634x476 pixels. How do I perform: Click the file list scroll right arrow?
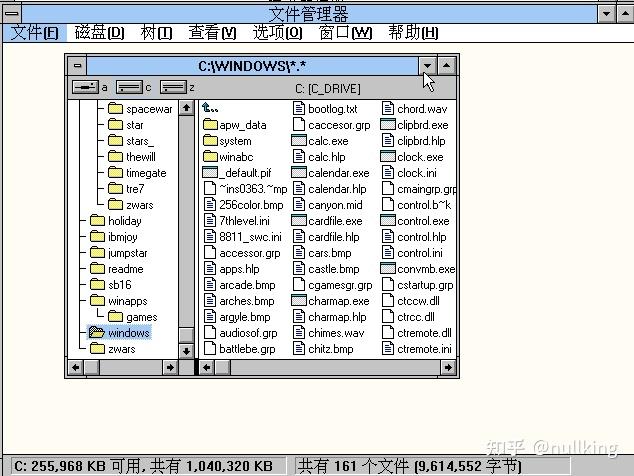pos(448,367)
